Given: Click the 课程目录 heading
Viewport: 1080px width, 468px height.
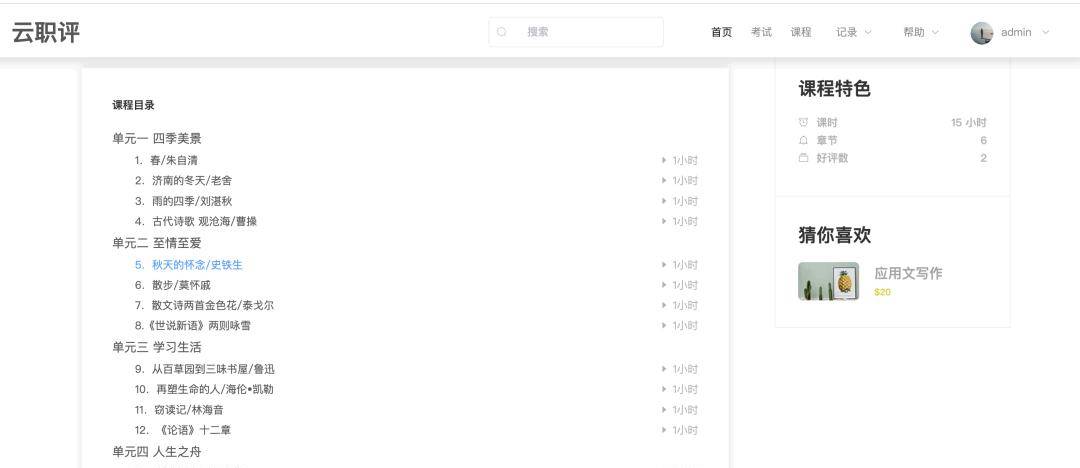Looking at the screenshot, I should pyautogui.click(x=134, y=105).
